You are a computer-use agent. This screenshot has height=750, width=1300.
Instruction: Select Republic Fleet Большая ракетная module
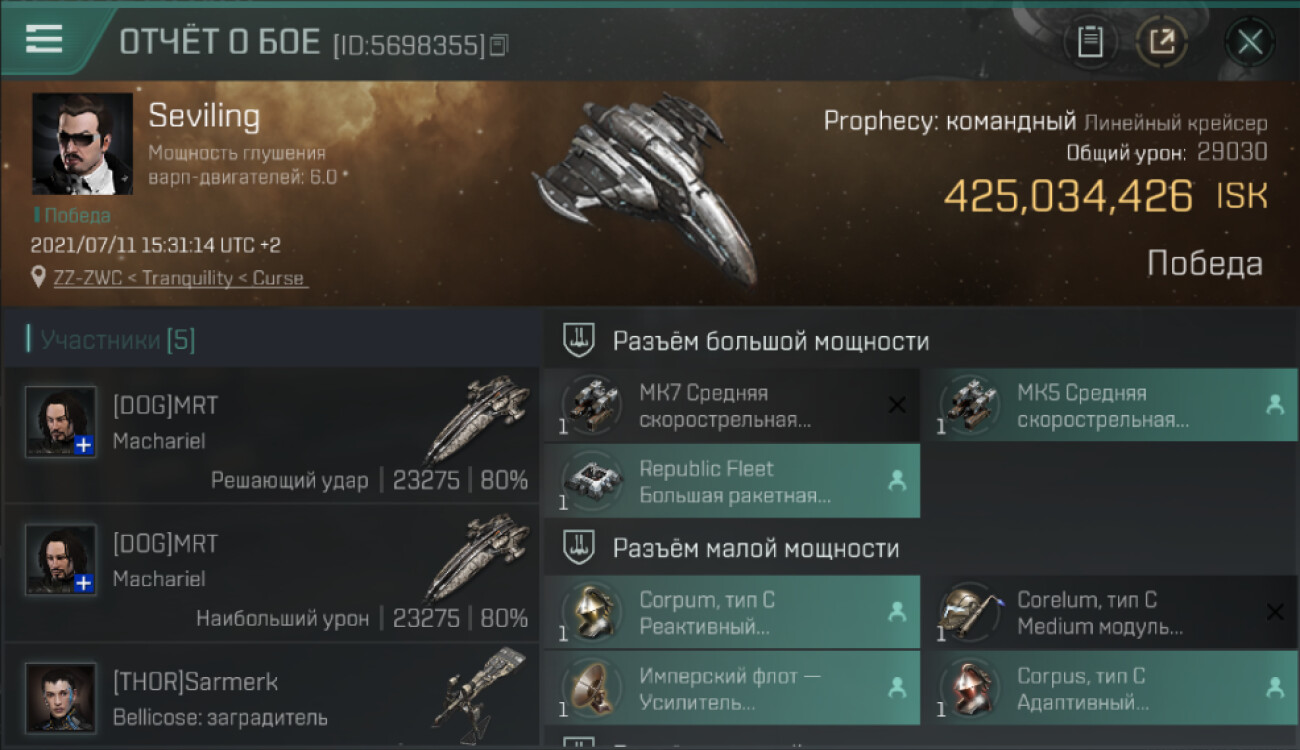point(732,481)
